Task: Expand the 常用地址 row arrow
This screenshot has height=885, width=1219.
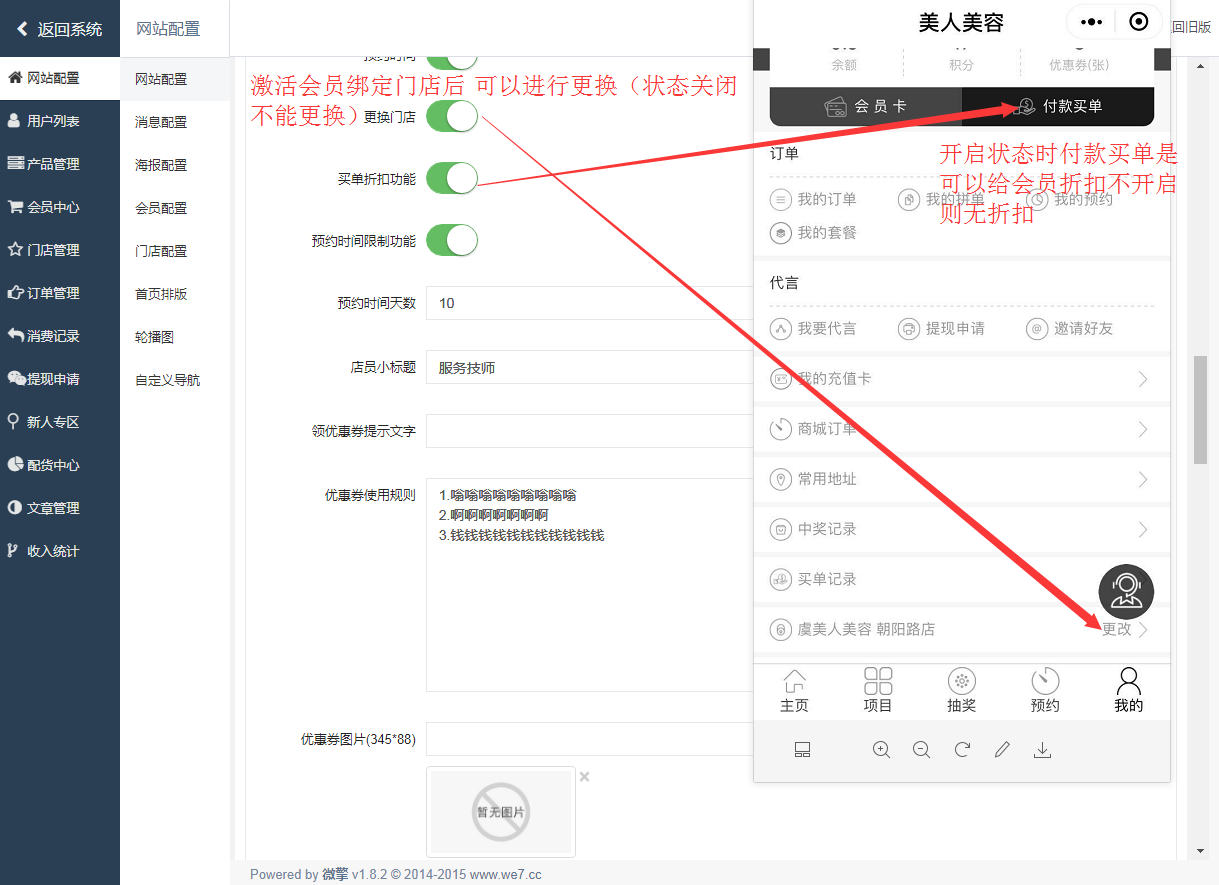Action: 1143,479
